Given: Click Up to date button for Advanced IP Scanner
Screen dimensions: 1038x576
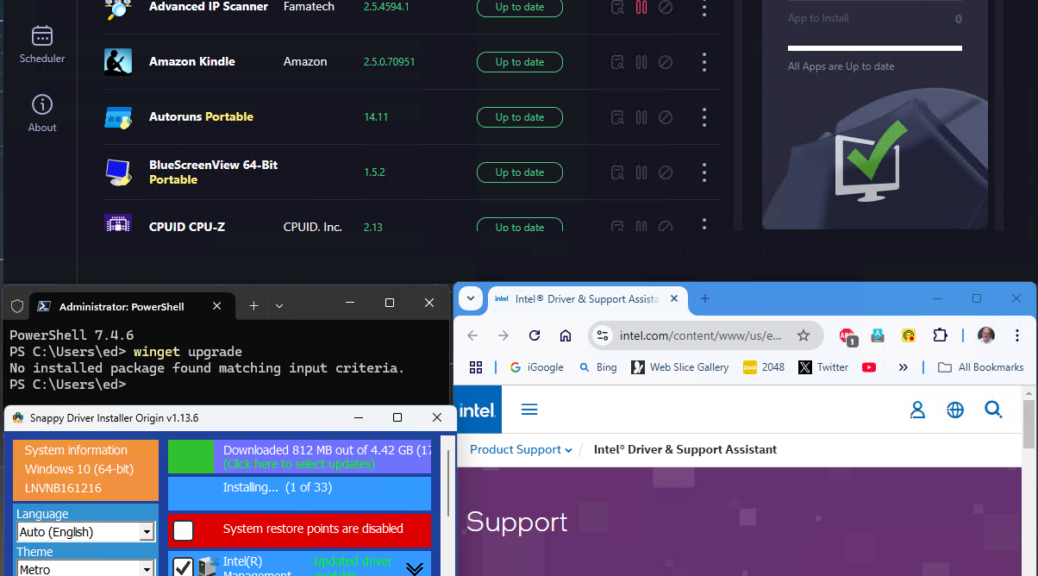Looking at the screenshot, I should point(520,8).
